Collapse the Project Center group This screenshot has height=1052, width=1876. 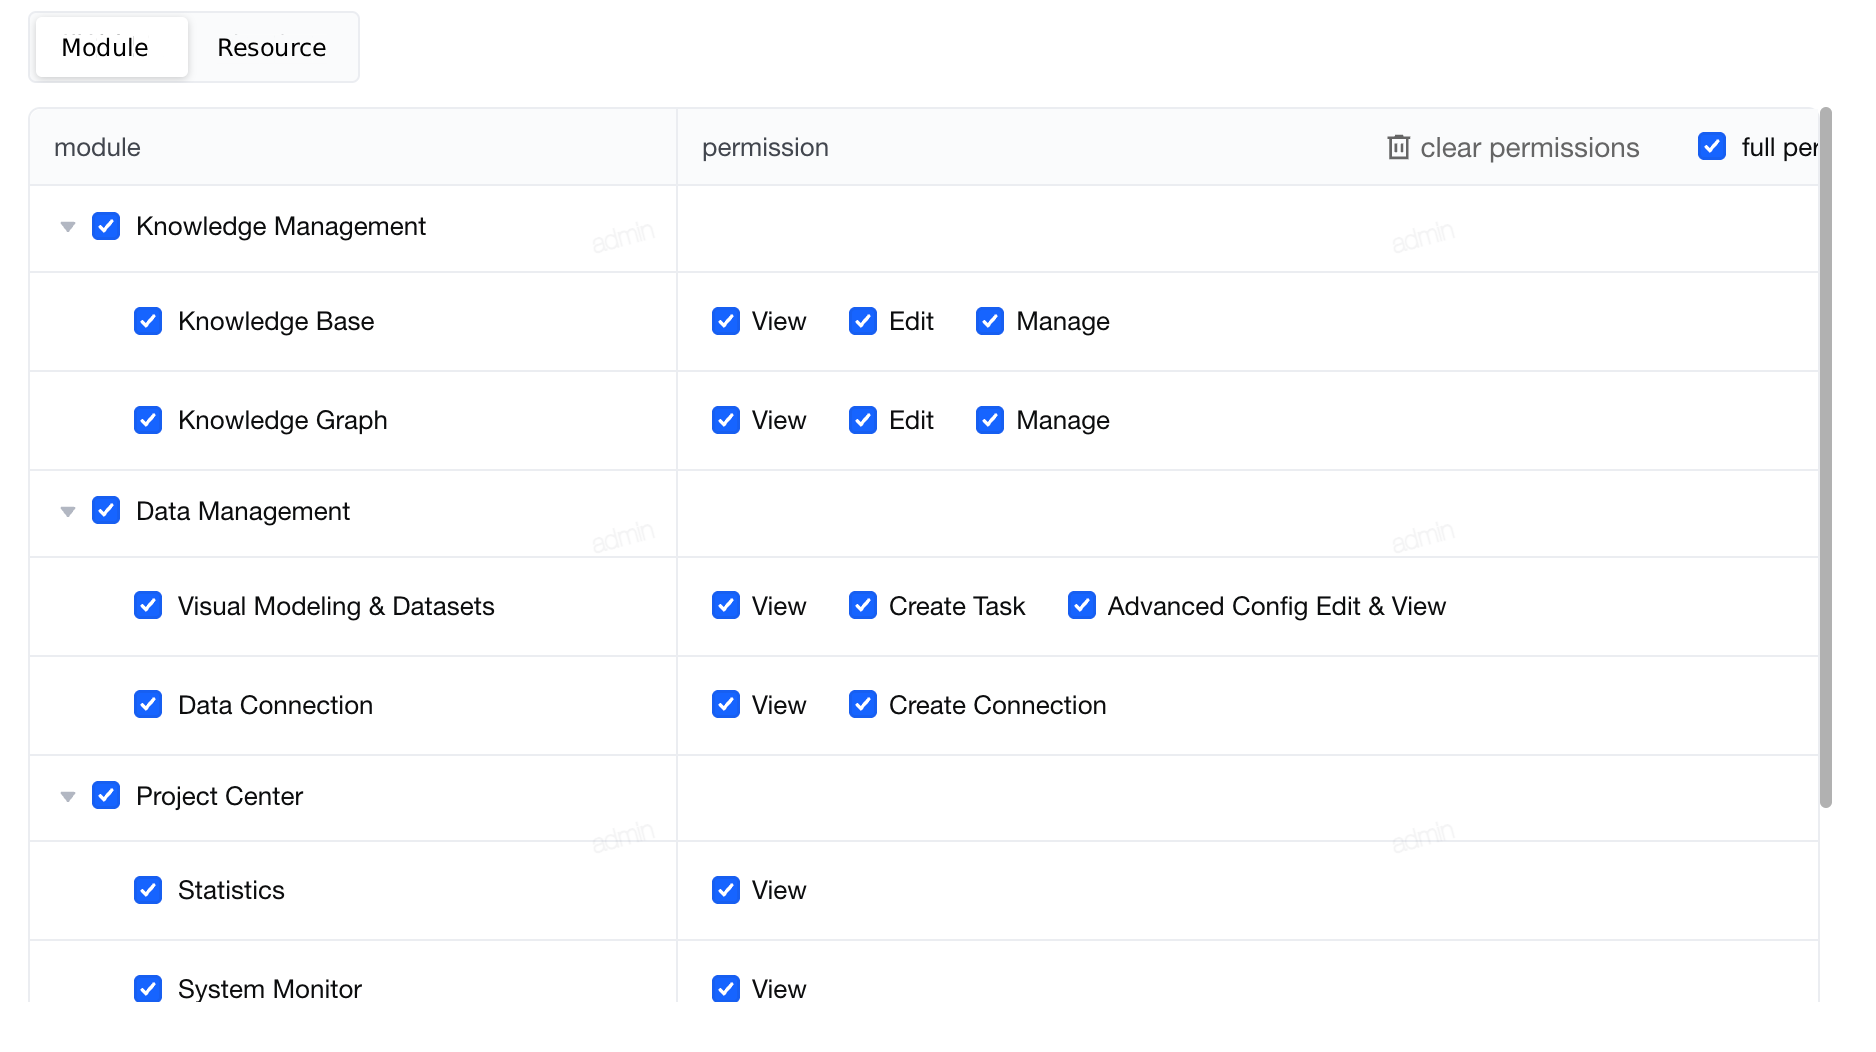tap(68, 797)
